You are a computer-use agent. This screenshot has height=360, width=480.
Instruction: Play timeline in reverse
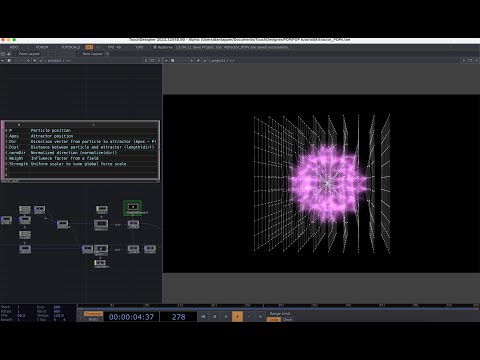pyautogui.click(x=226, y=317)
